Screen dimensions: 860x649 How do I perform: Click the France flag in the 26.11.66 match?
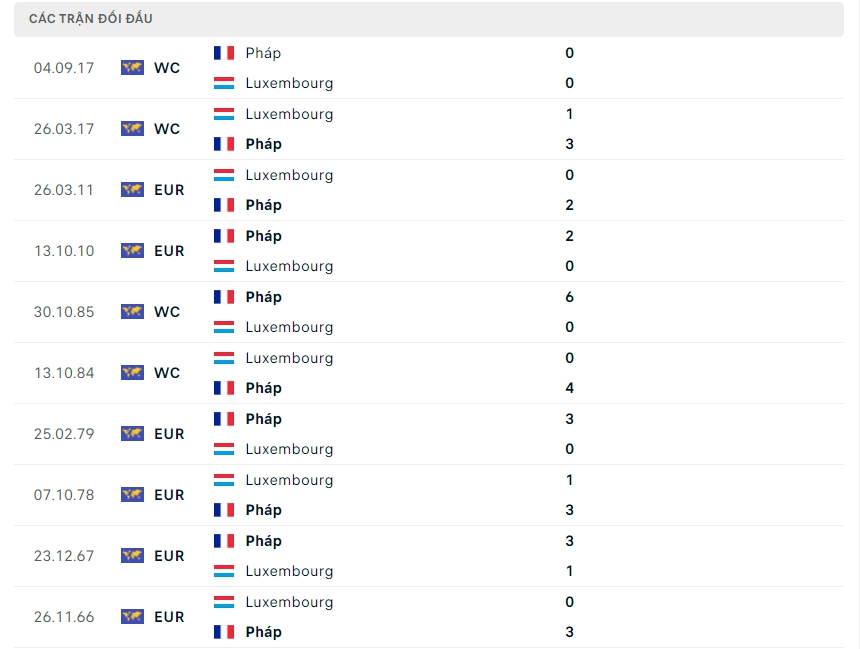tap(224, 632)
